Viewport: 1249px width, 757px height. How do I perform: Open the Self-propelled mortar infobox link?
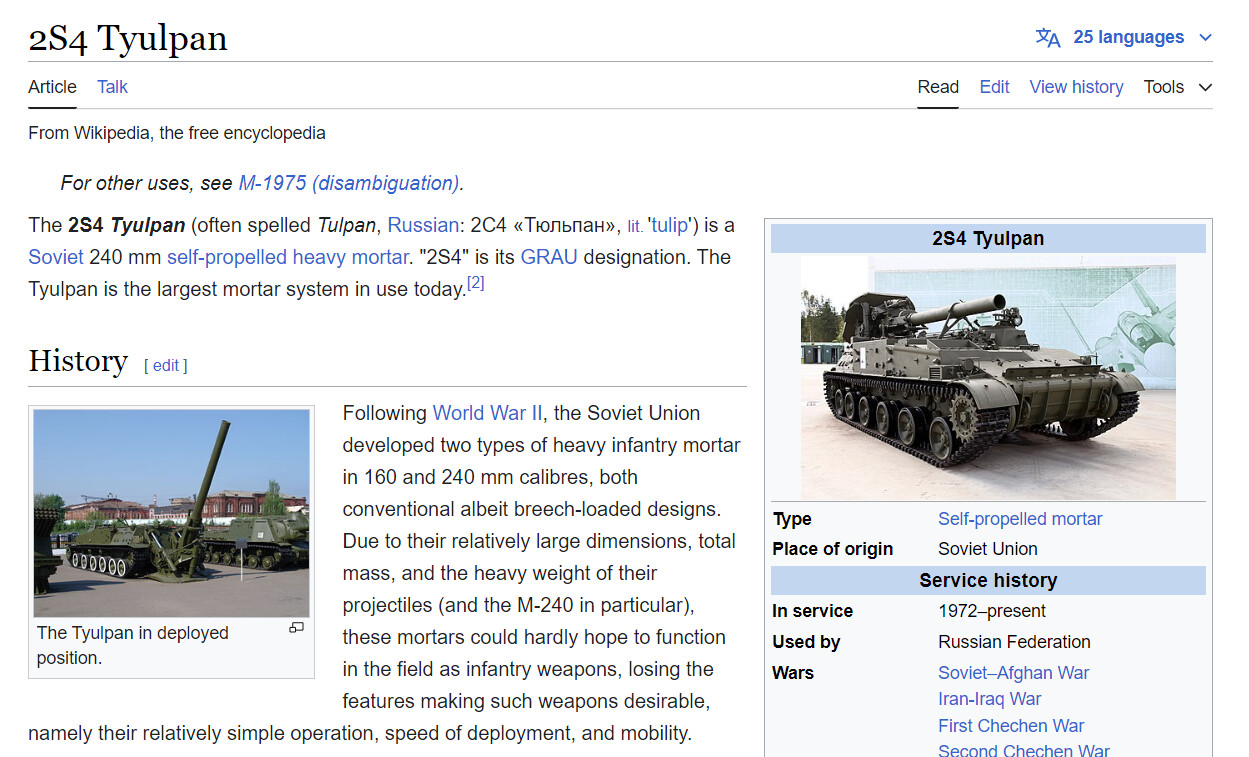(x=1020, y=519)
